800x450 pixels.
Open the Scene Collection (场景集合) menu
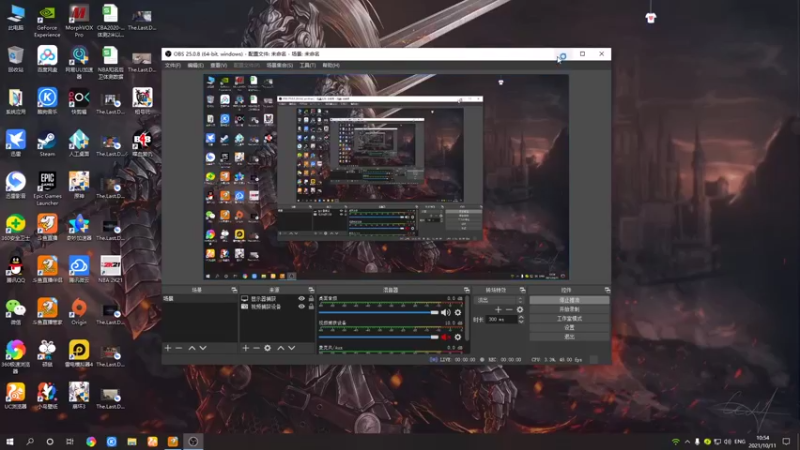point(280,65)
